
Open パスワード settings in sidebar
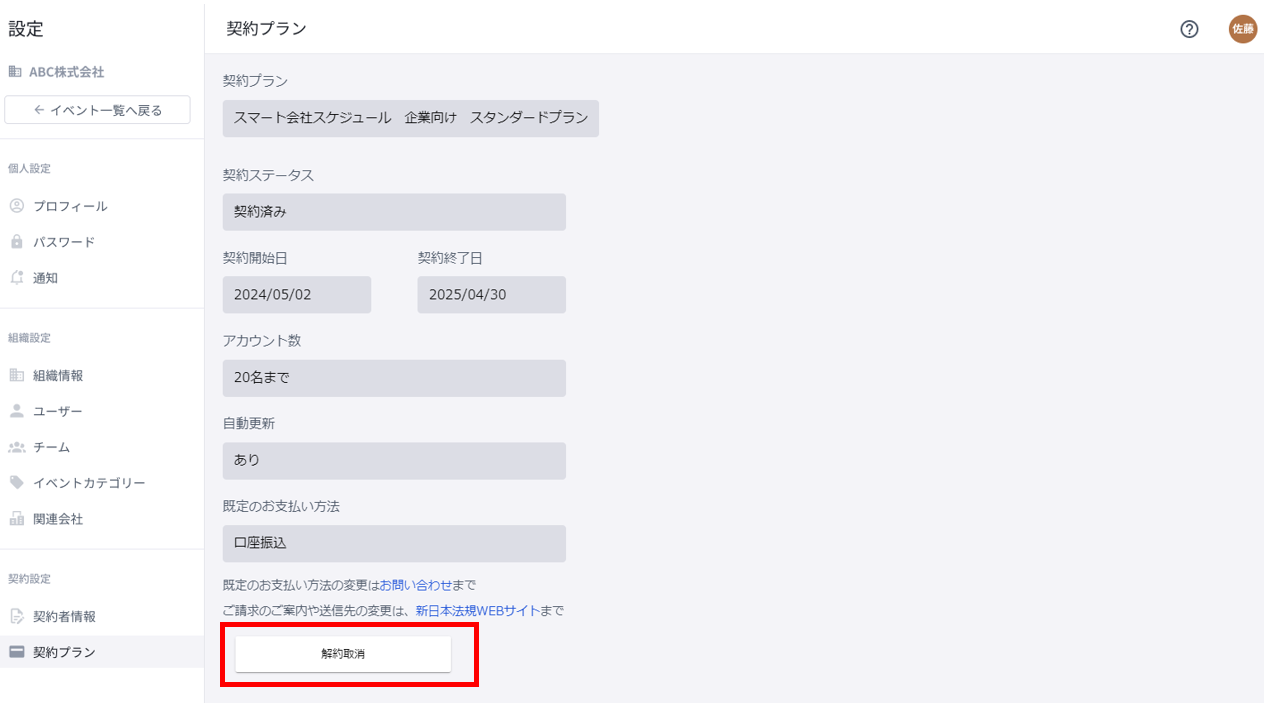[102, 242]
